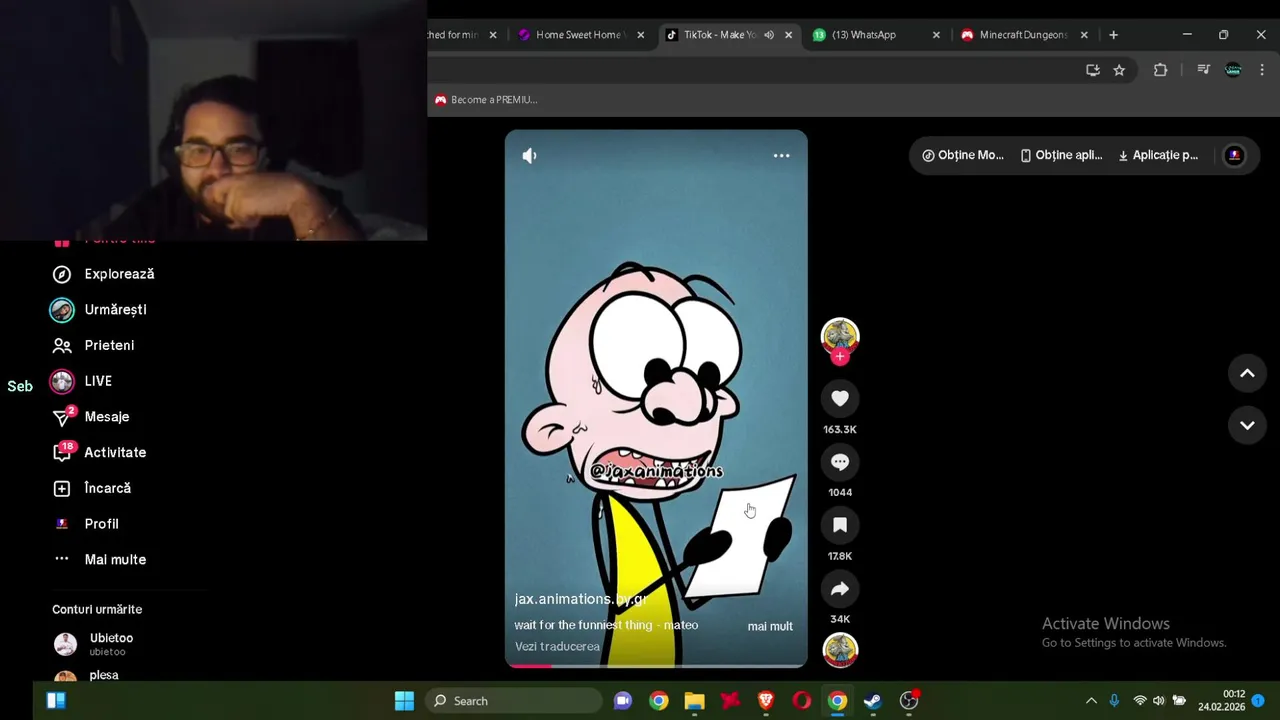Image resolution: width=1280 pixels, height=720 pixels.
Task: Share the video with 34K shares
Action: click(x=840, y=589)
